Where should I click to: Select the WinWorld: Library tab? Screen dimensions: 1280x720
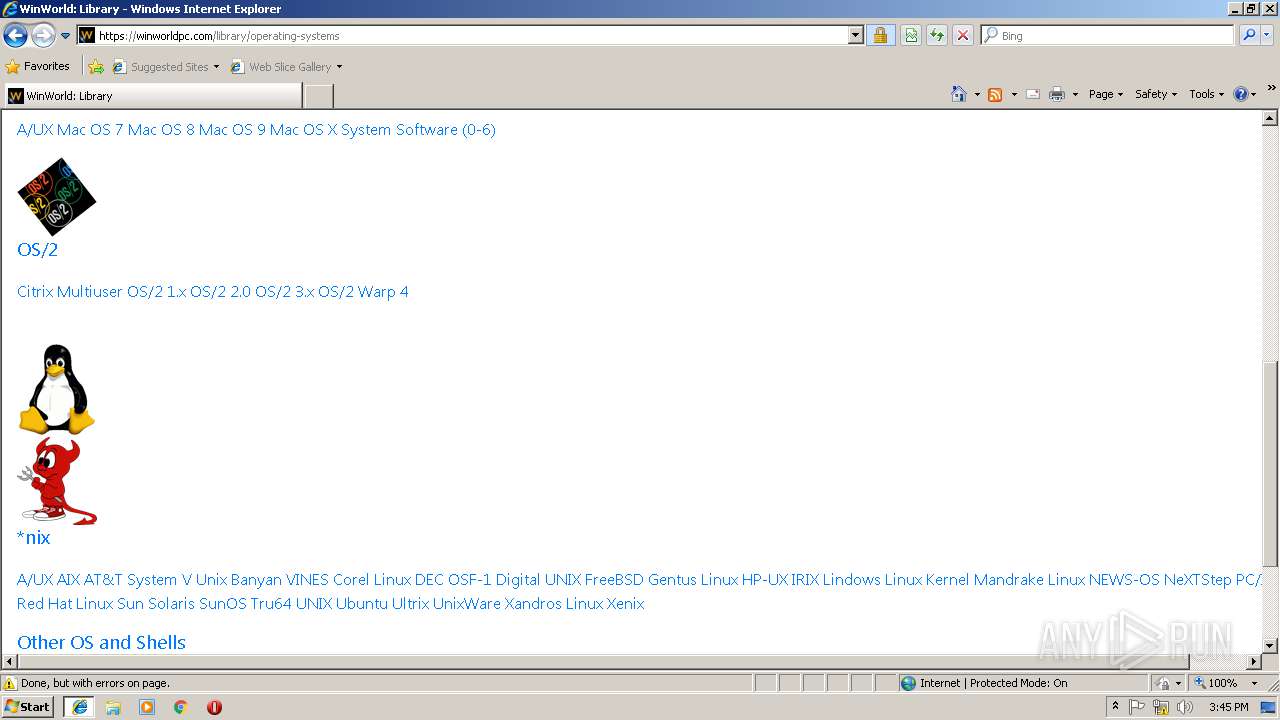coord(152,96)
